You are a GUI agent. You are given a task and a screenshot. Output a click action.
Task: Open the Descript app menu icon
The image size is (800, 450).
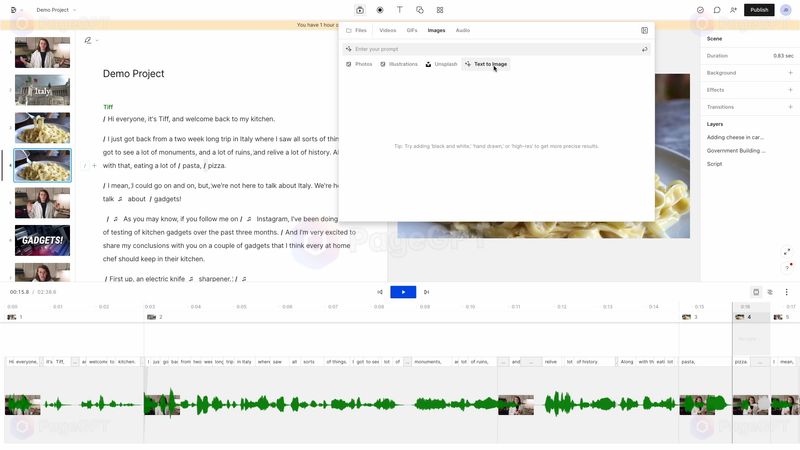point(14,10)
